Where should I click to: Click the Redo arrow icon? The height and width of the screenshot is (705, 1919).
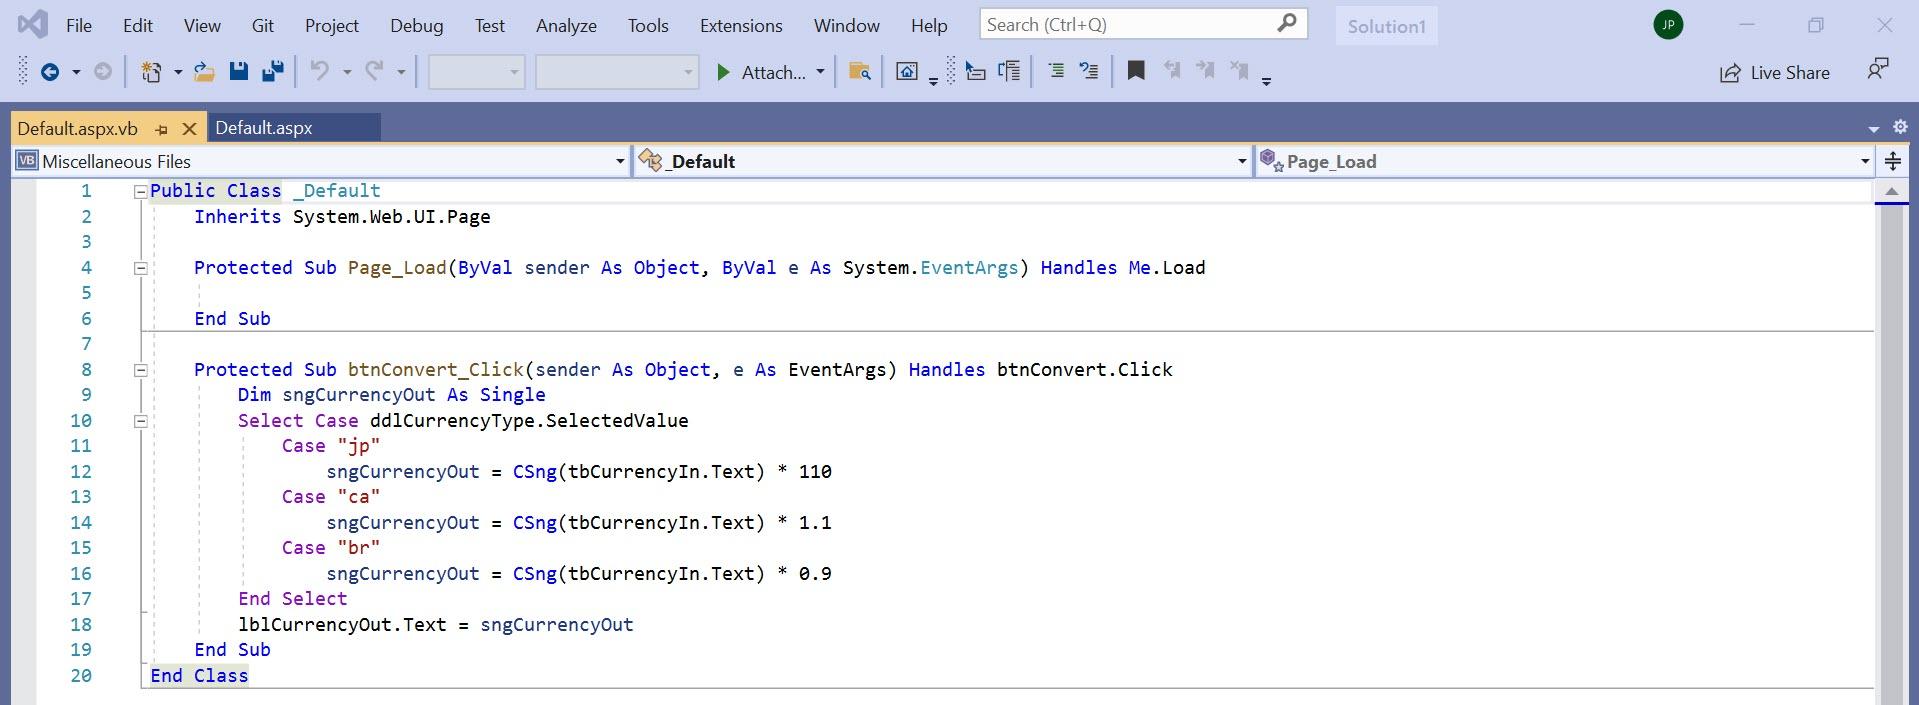tap(374, 71)
